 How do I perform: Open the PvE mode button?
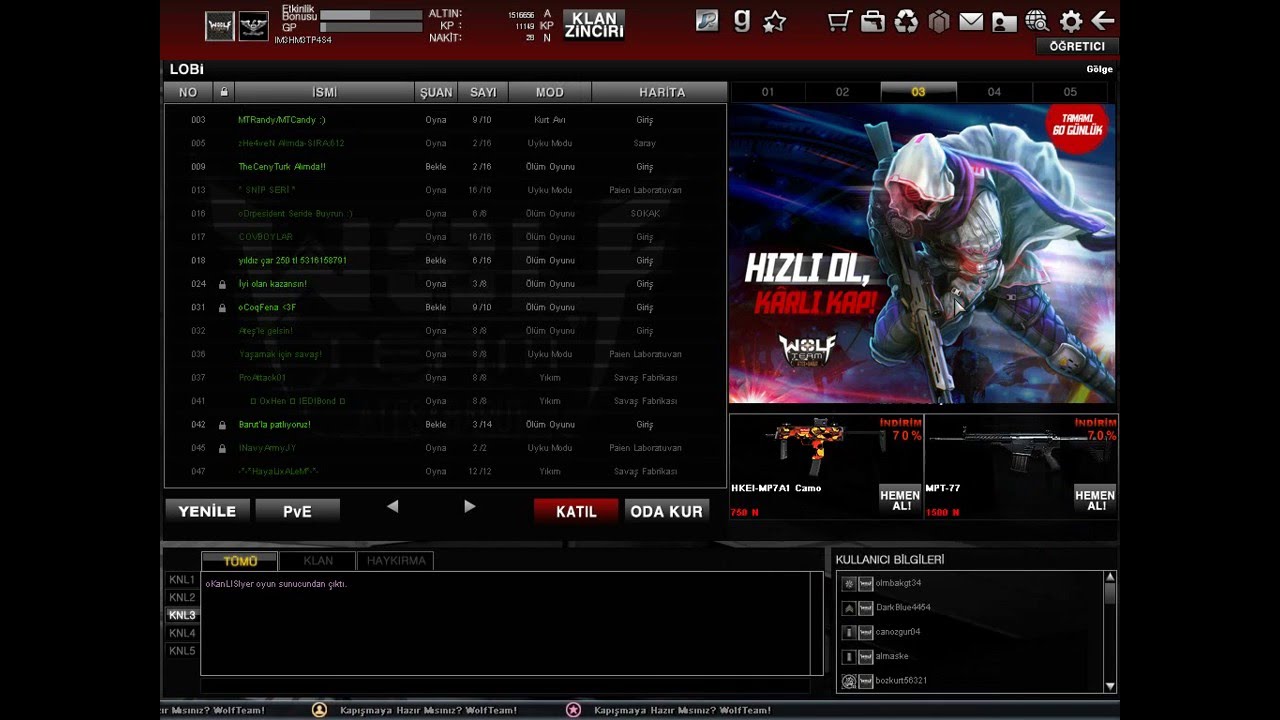297,511
